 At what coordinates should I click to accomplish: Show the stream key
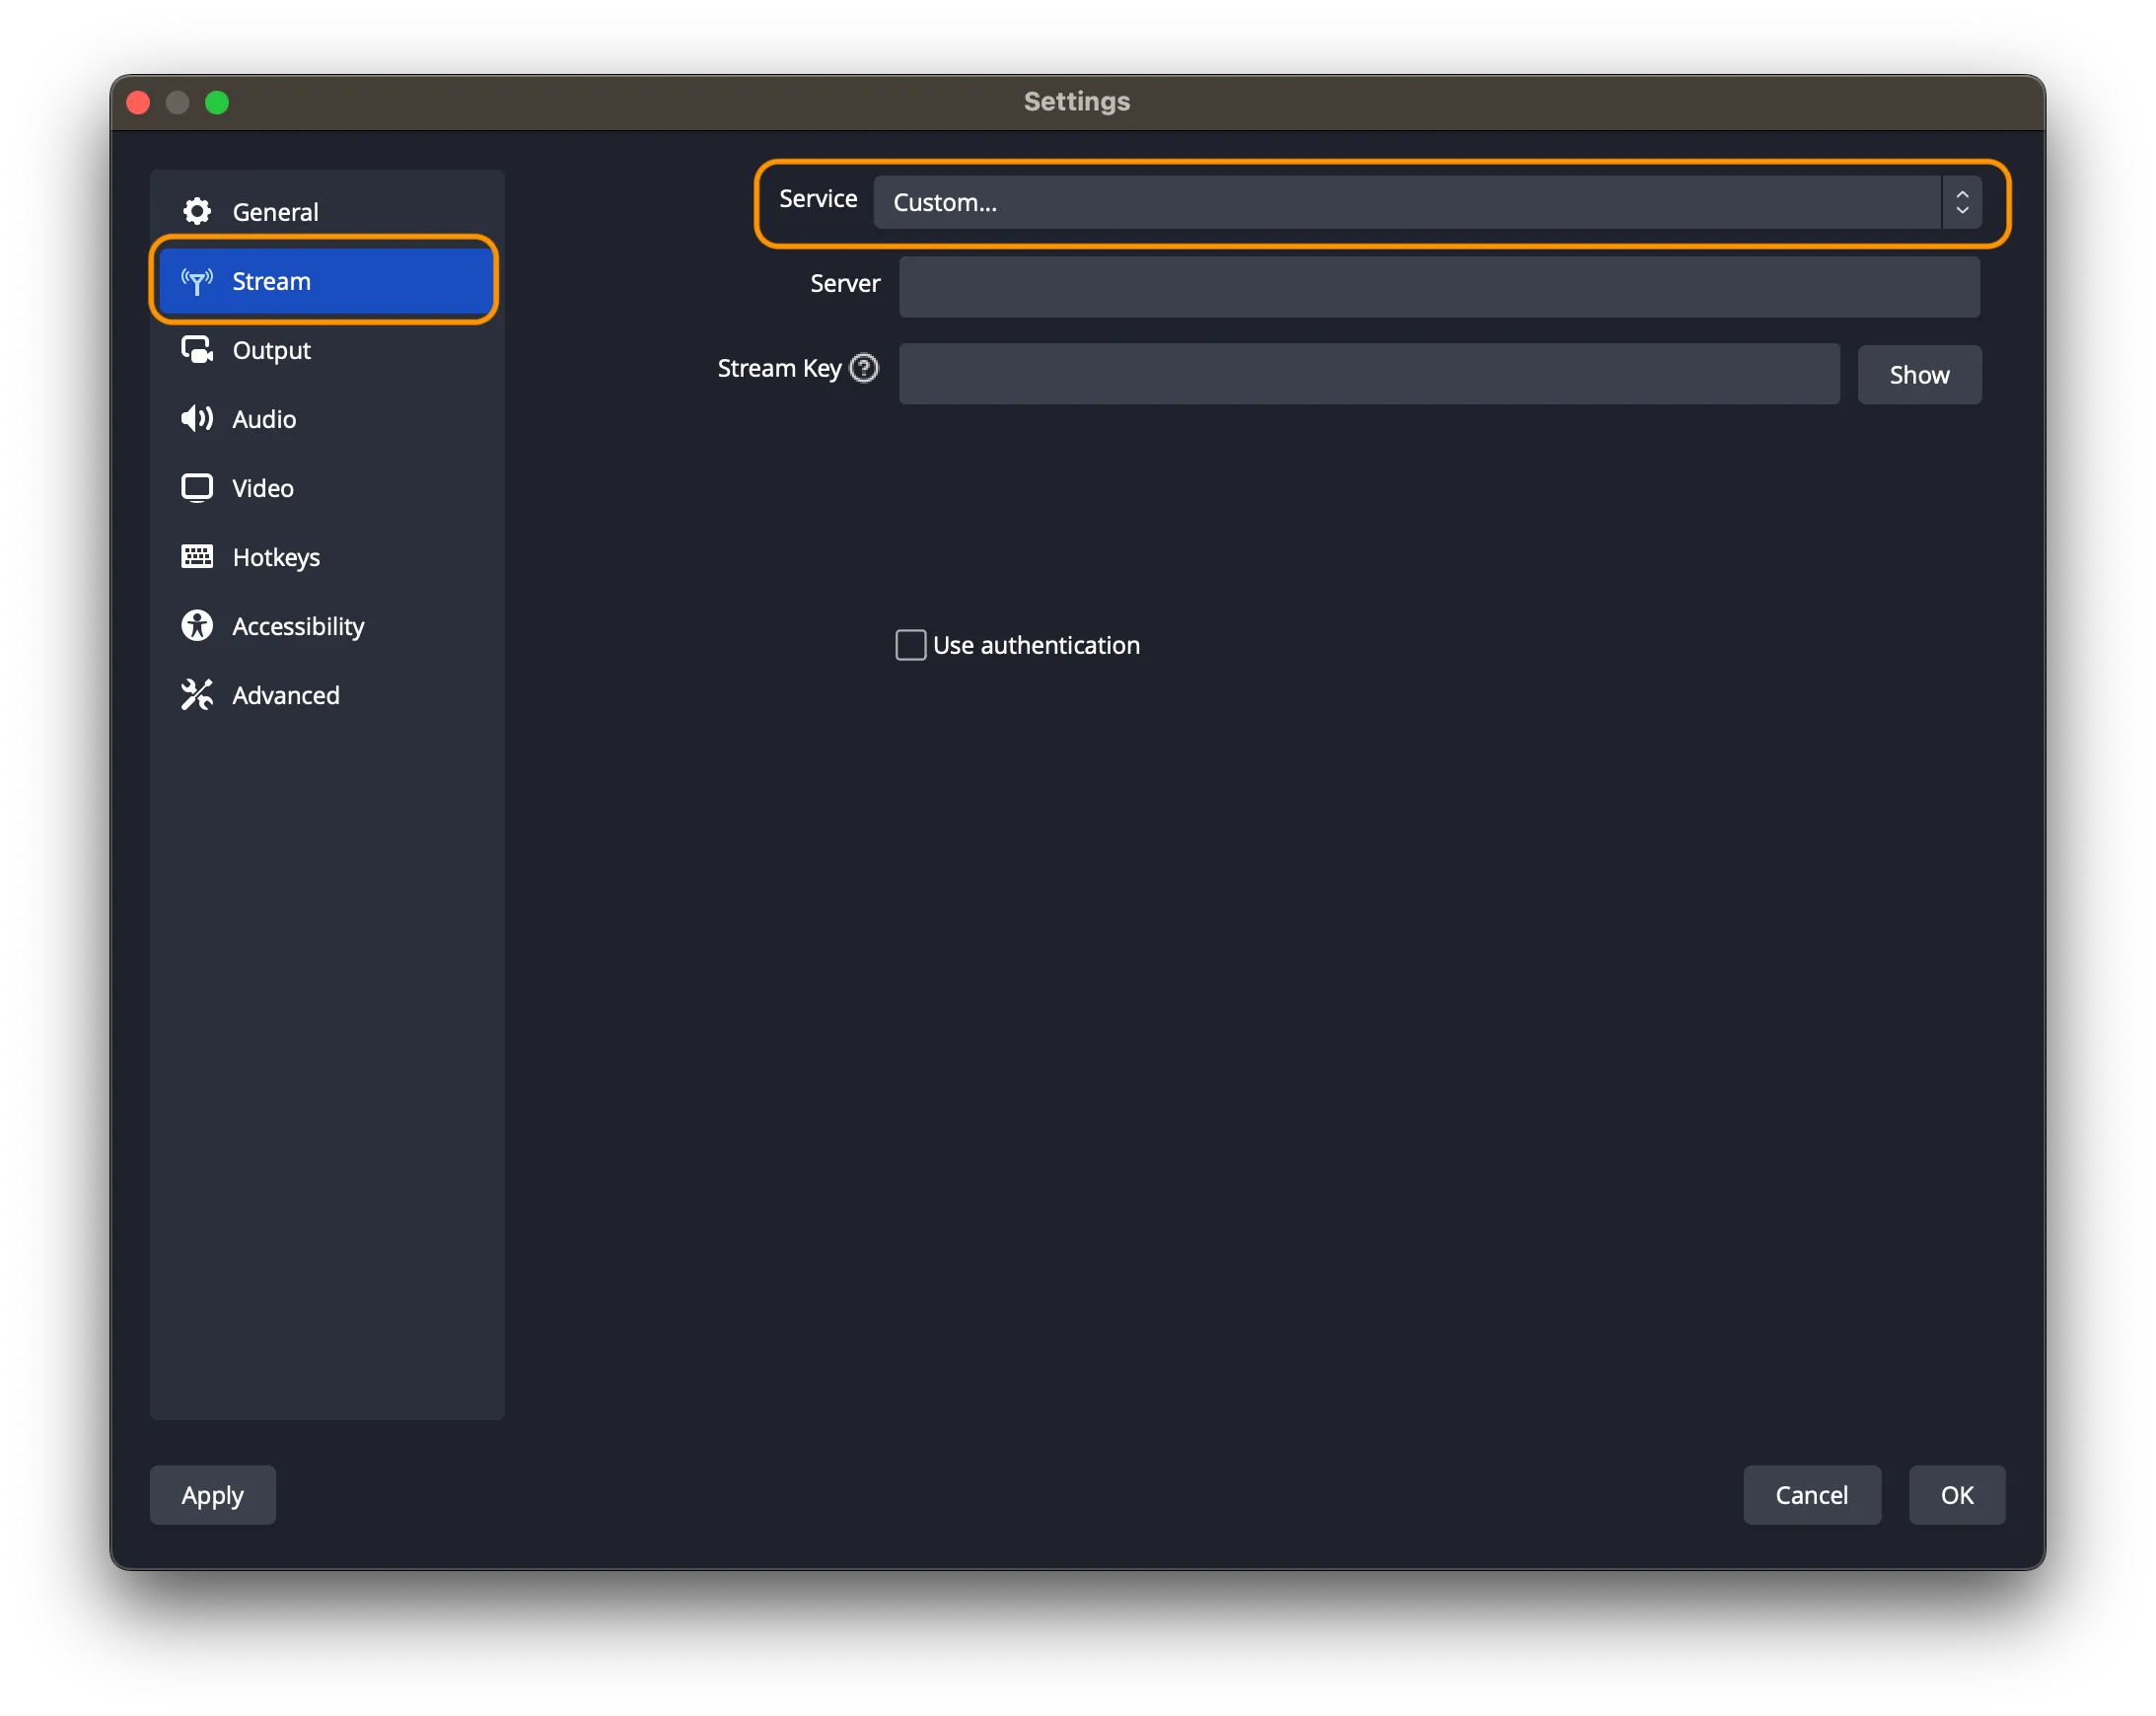click(1919, 375)
